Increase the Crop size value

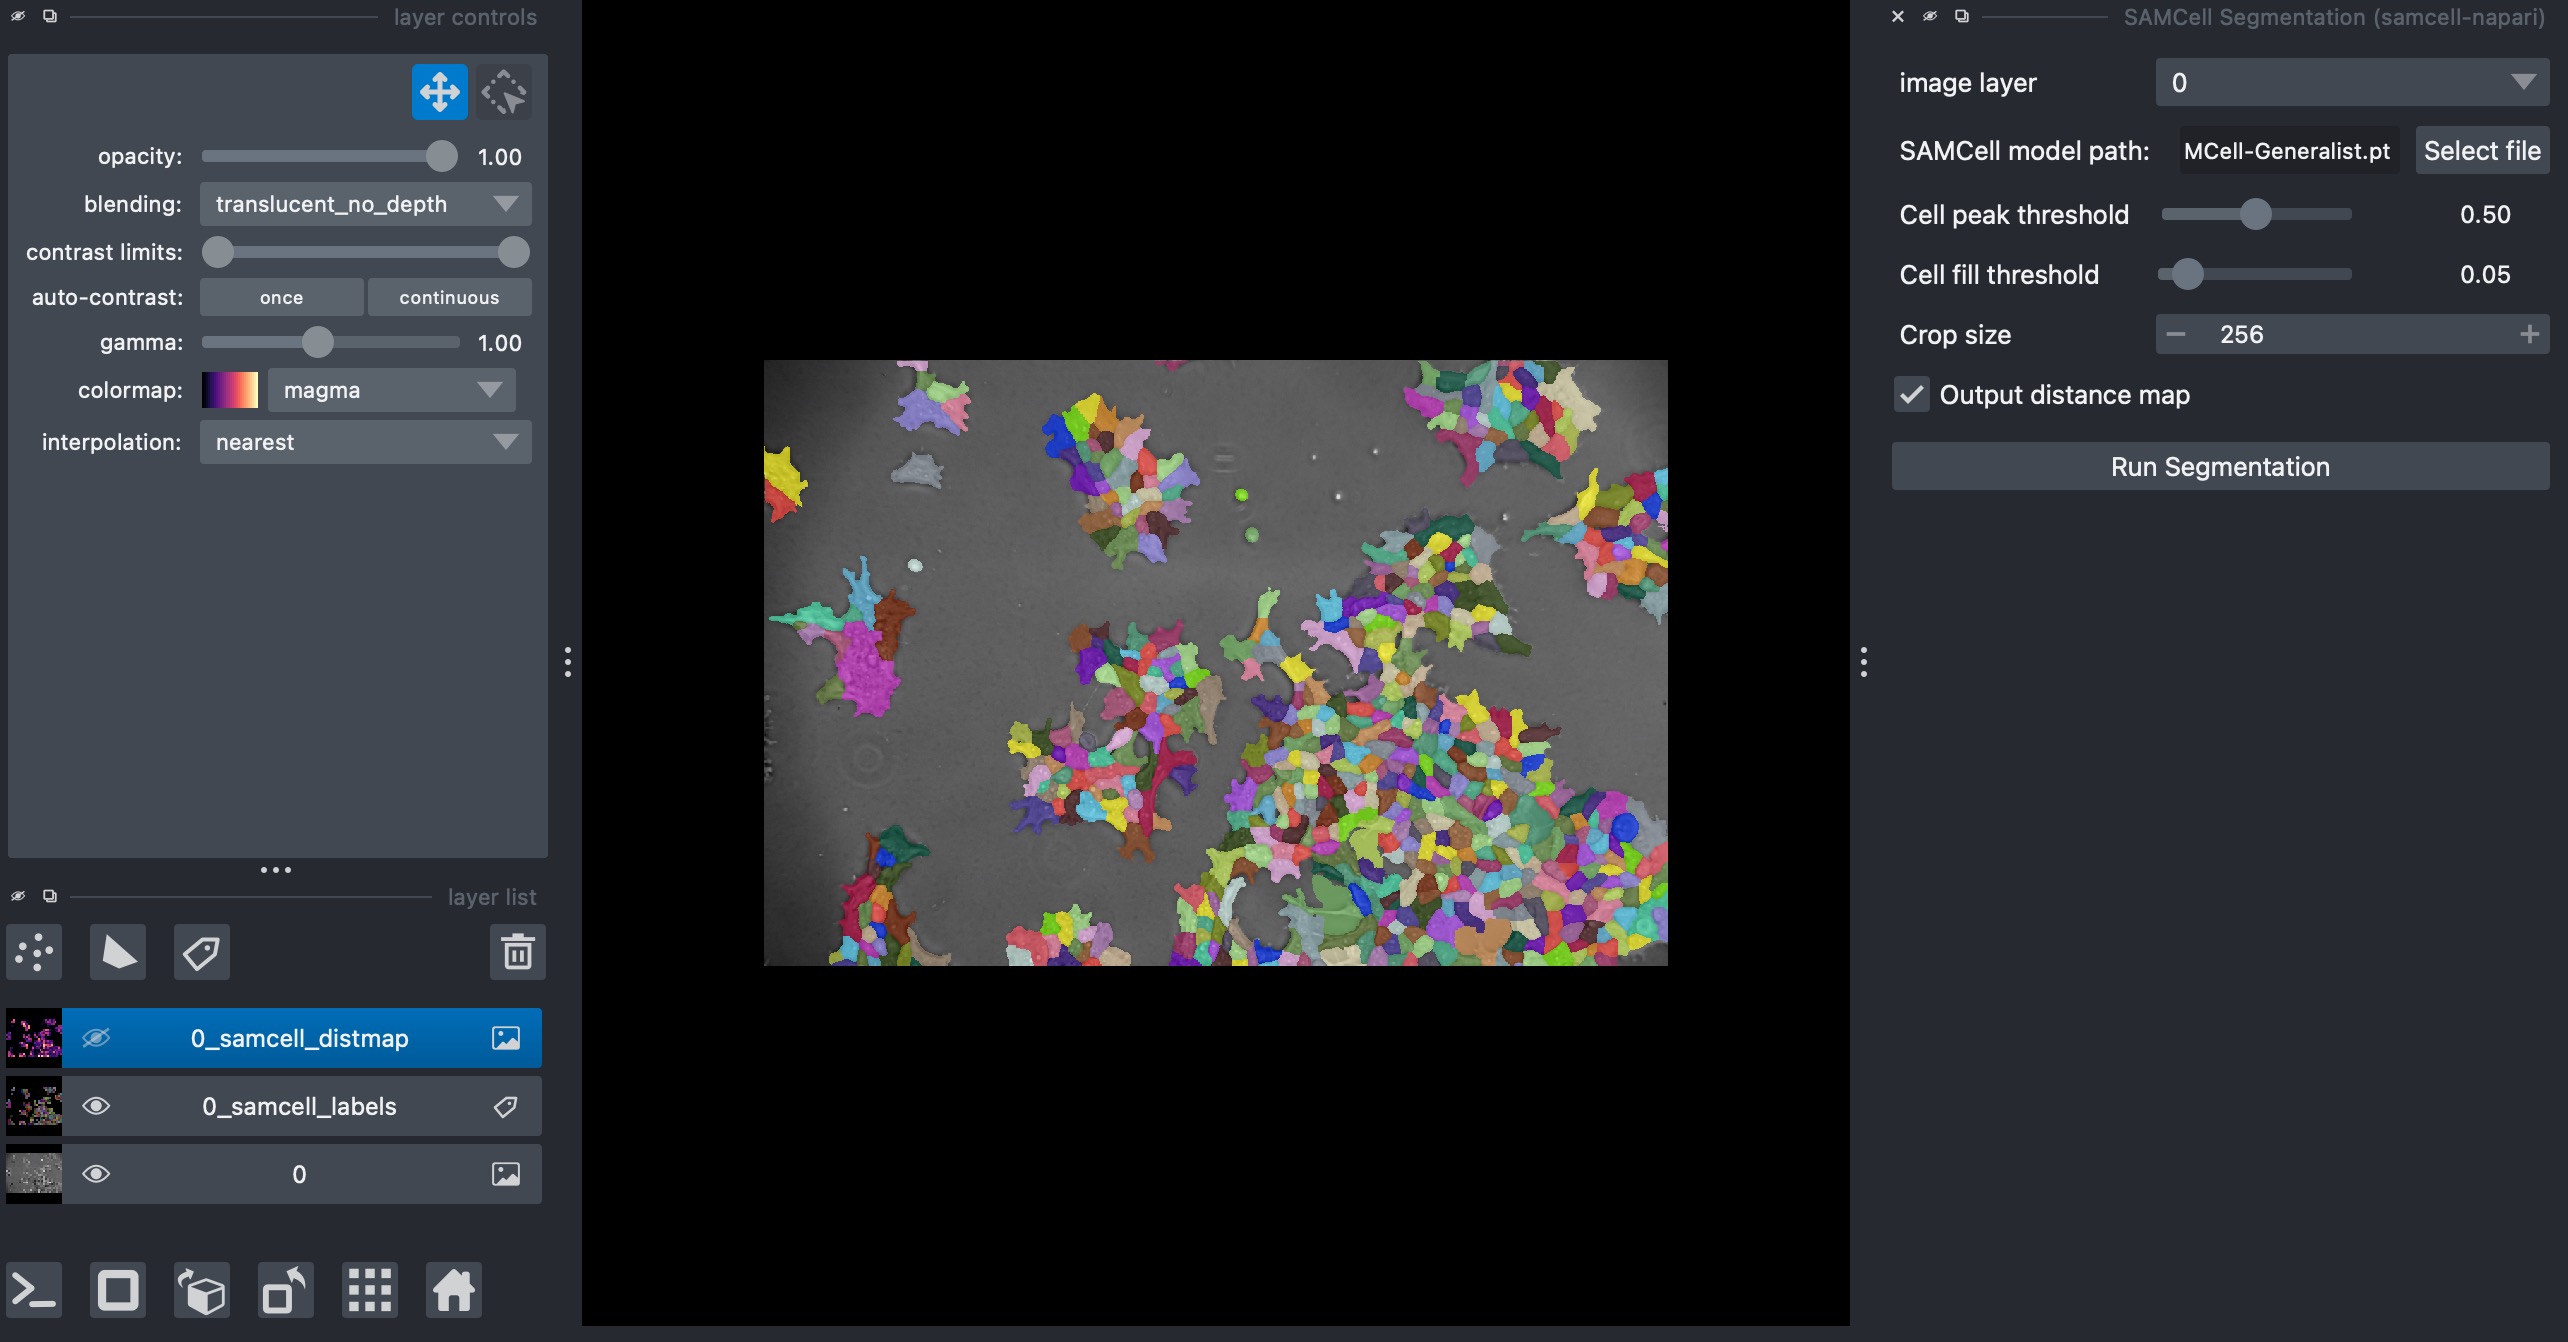tap(2530, 335)
